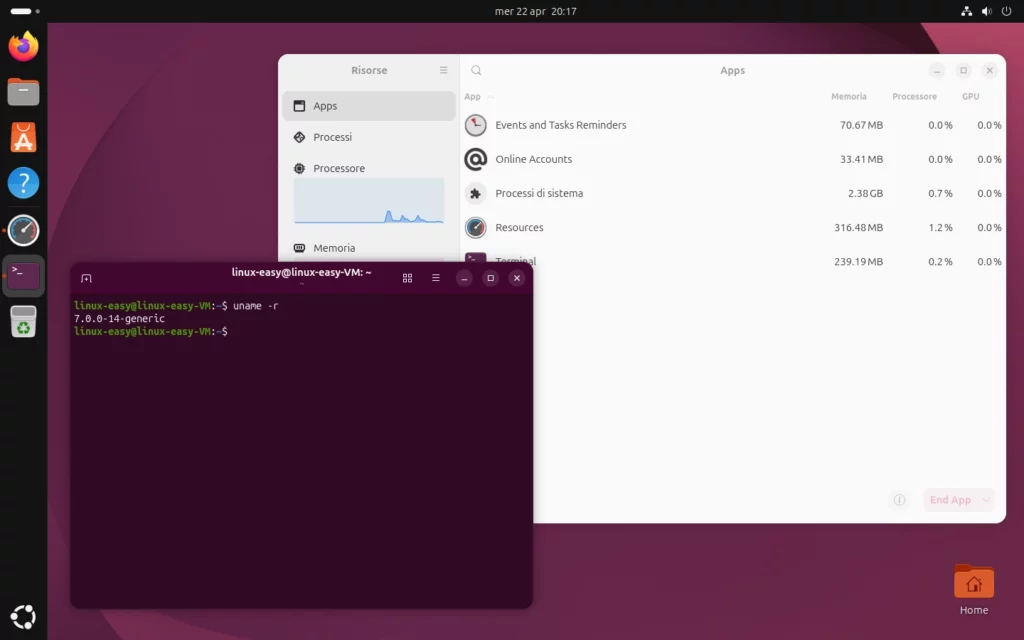Viewport: 1024px width, 640px height.
Task: Open a new terminal tab
Action: click(87, 278)
